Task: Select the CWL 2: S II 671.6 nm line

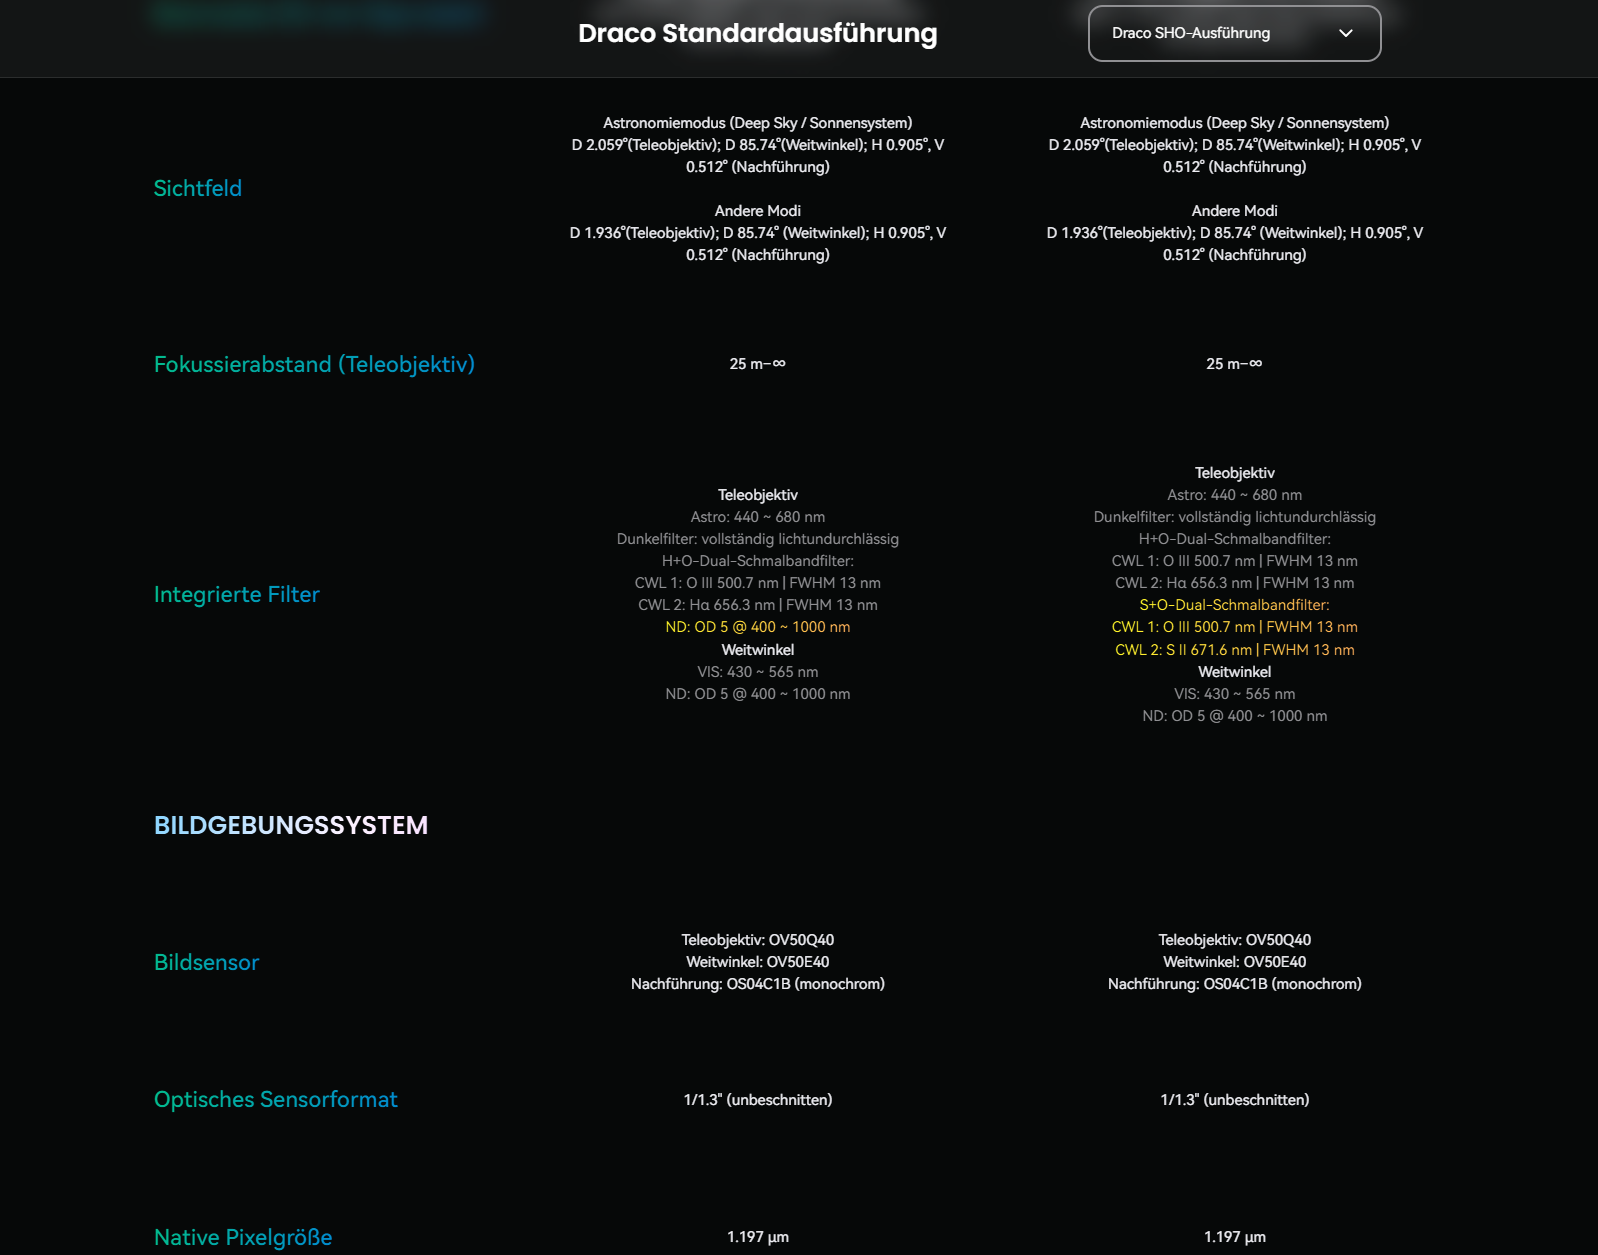Action: click(1235, 650)
